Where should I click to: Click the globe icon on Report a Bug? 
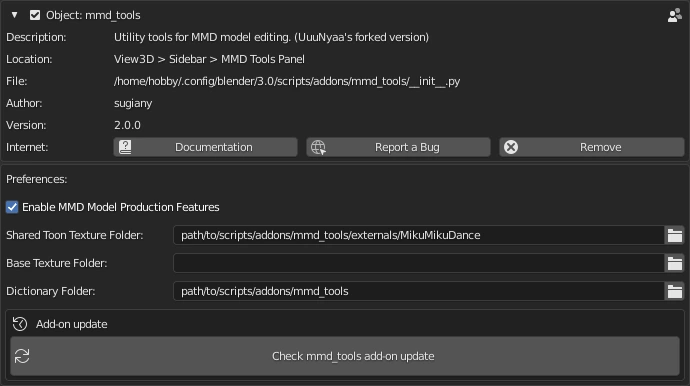click(x=318, y=147)
